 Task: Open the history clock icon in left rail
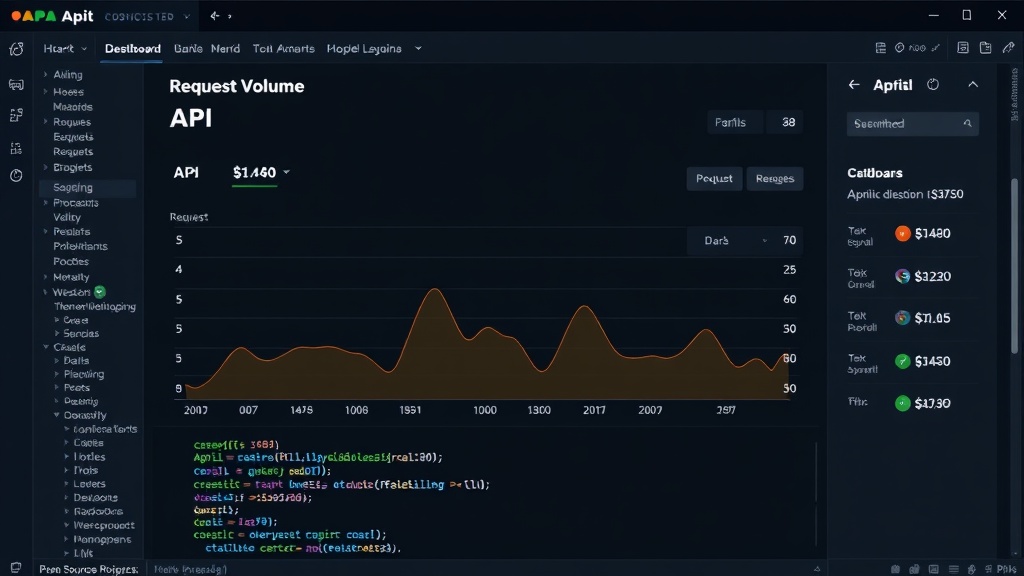click(16, 176)
